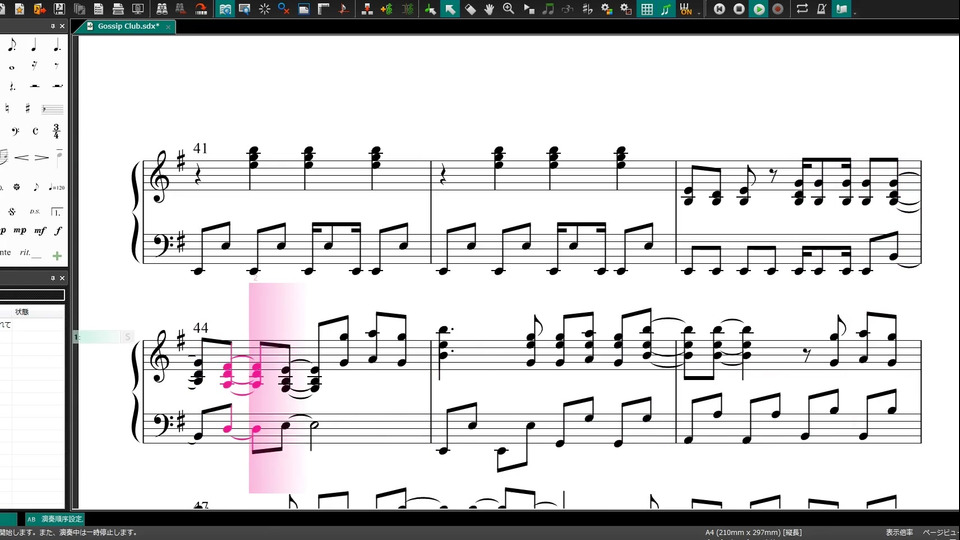Click the favorites star document icon
Screen dimensions: 960x540
[20, 9]
